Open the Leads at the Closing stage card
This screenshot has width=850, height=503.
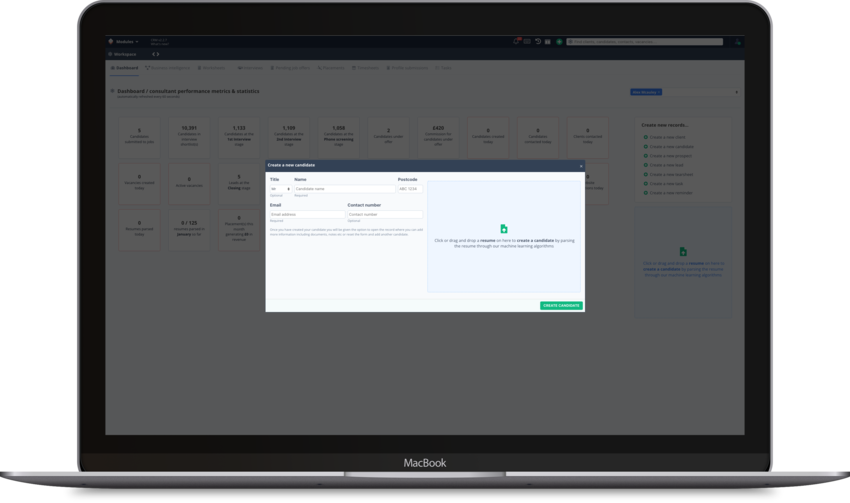239,184
